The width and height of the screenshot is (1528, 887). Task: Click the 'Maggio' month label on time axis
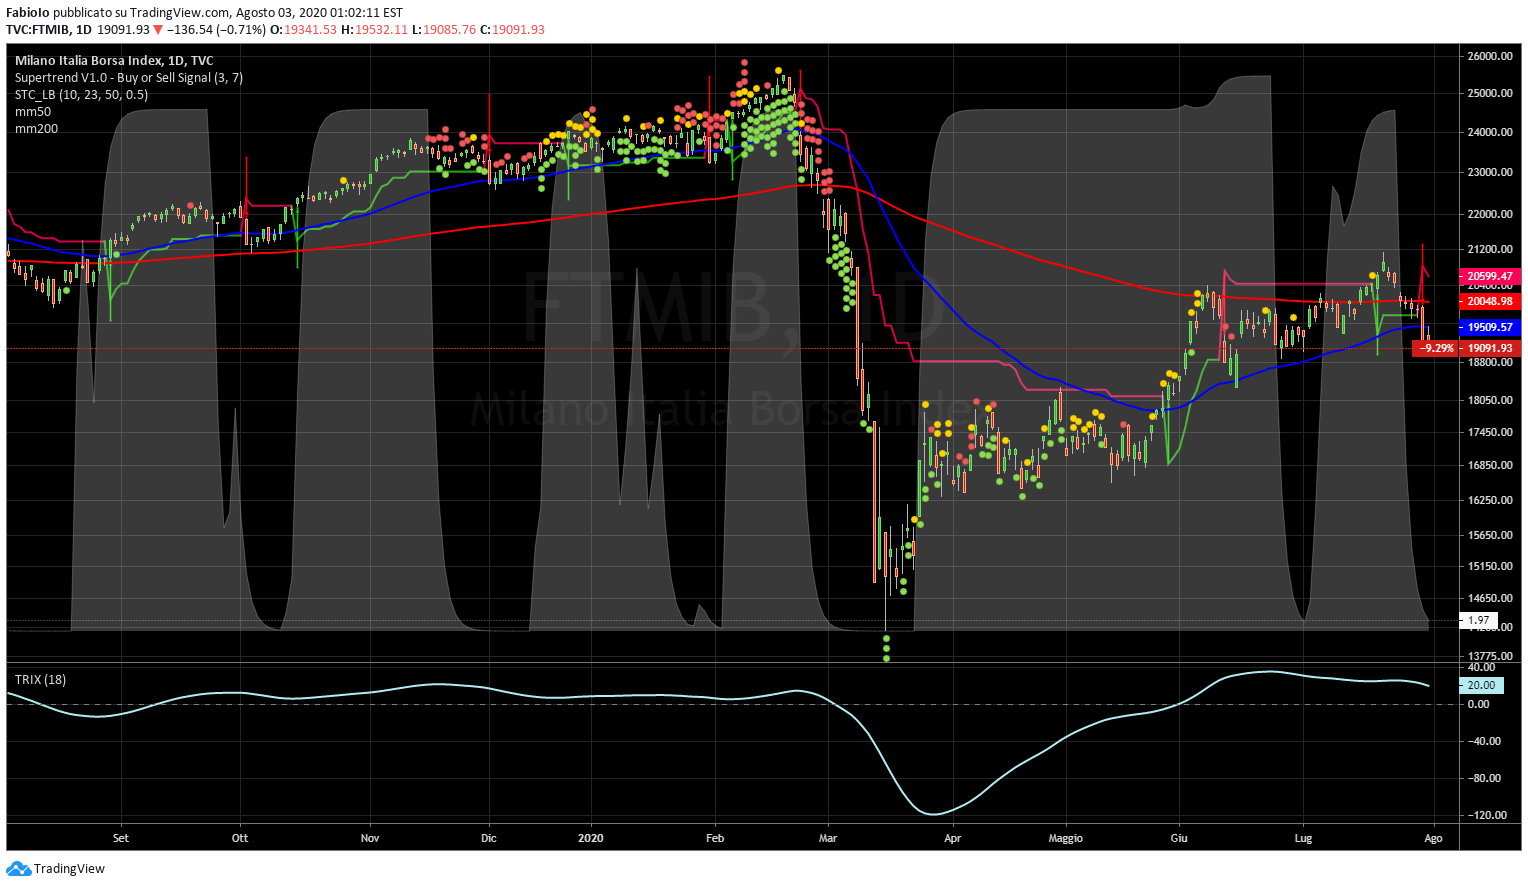click(x=1066, y=838)
